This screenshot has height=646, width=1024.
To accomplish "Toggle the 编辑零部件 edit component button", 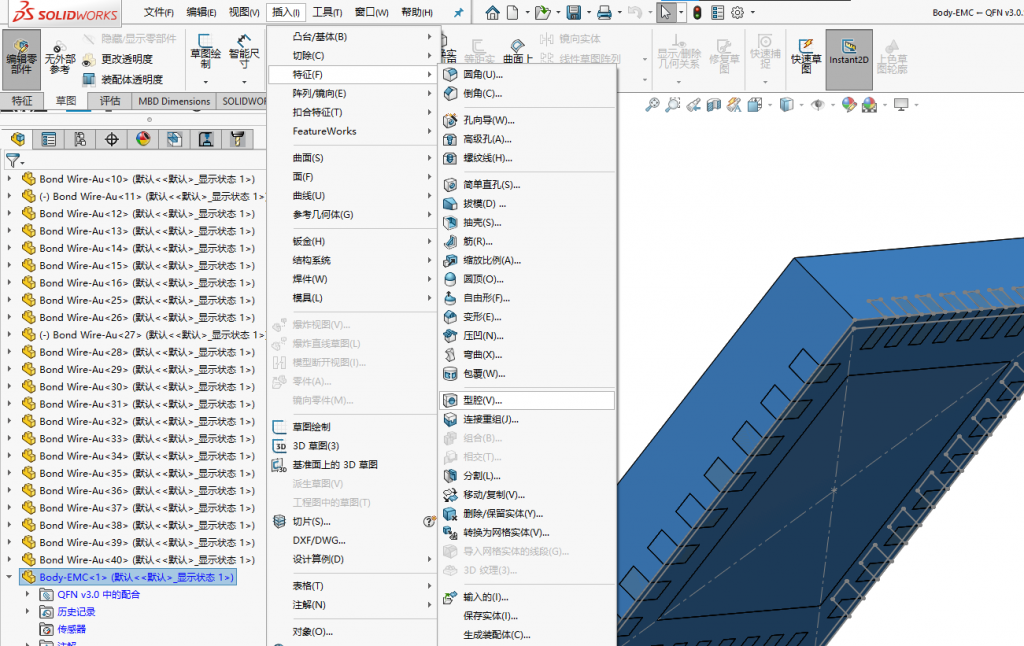I will click(22, 59).
